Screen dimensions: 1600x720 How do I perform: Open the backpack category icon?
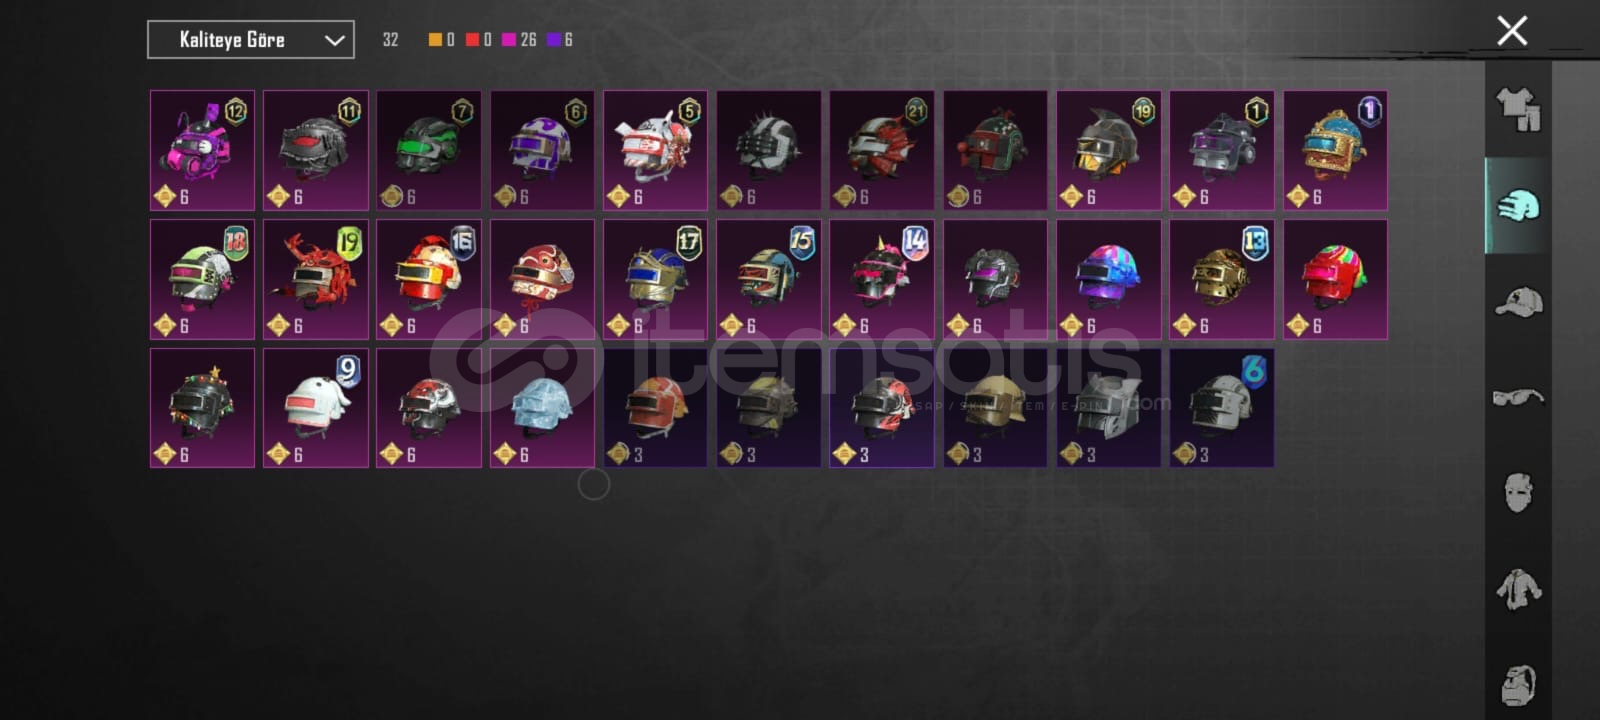[1518, 684]
